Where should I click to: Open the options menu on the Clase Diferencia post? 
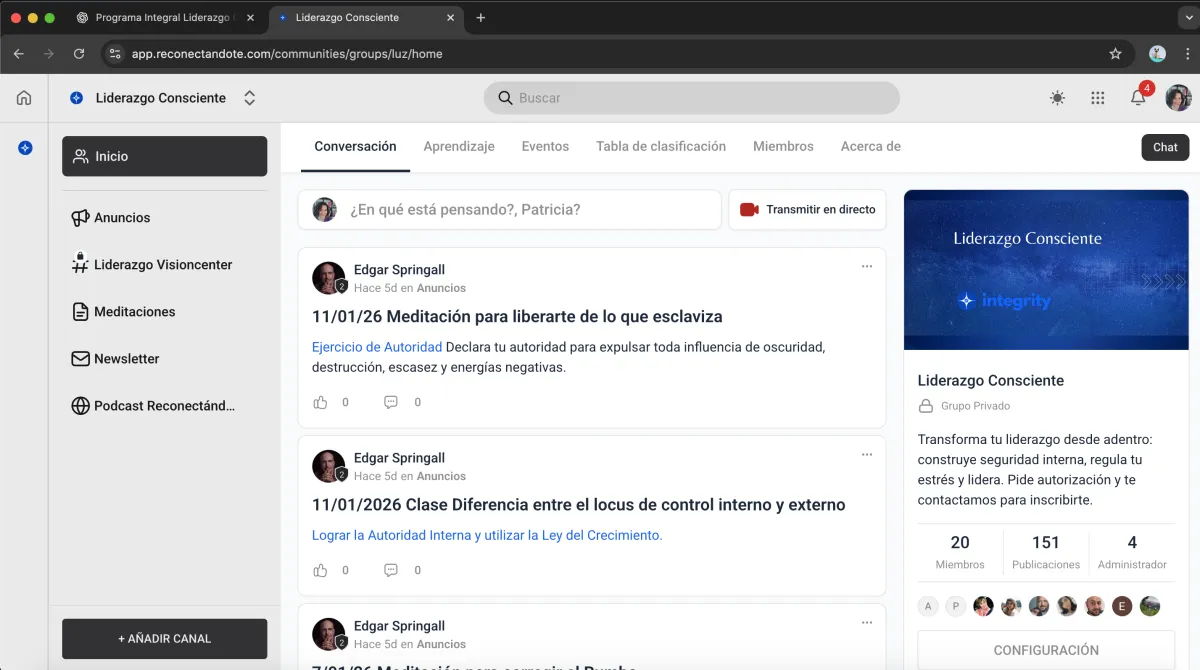point(867,454)
